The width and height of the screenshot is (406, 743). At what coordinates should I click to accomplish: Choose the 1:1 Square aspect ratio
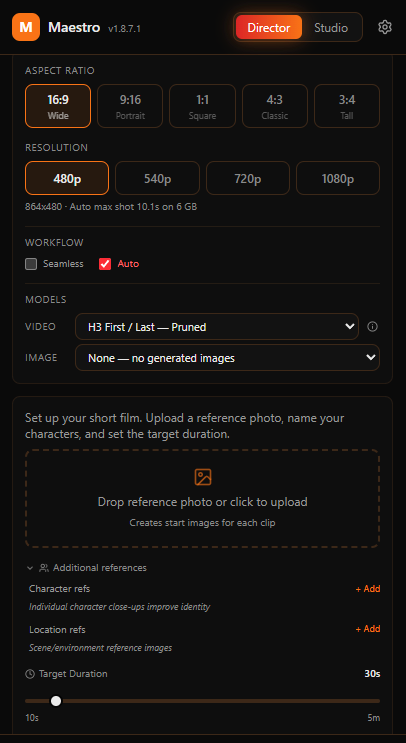[202, 106]
